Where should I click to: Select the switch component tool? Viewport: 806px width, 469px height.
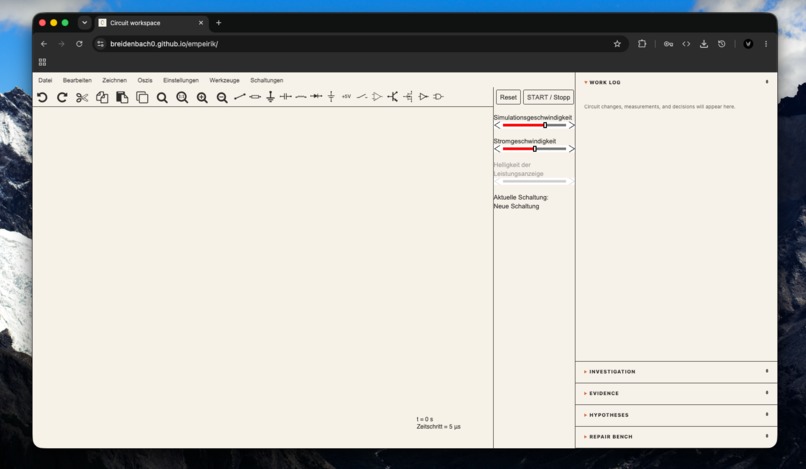362,97
